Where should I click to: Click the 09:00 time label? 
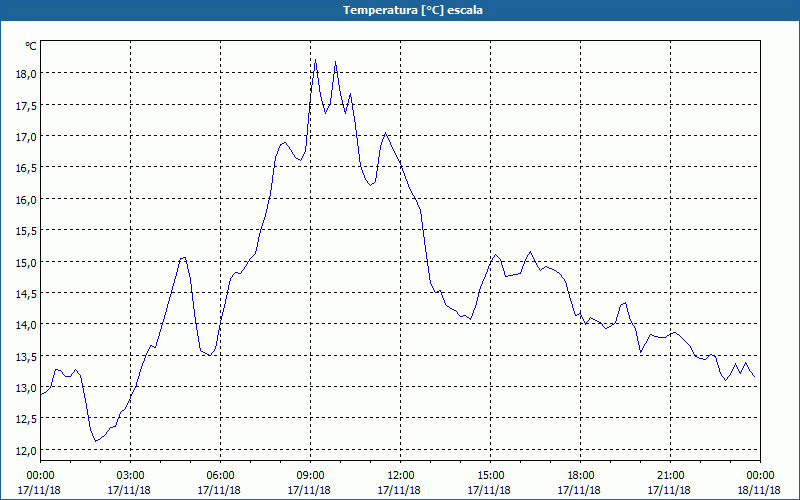coord(310,476)
